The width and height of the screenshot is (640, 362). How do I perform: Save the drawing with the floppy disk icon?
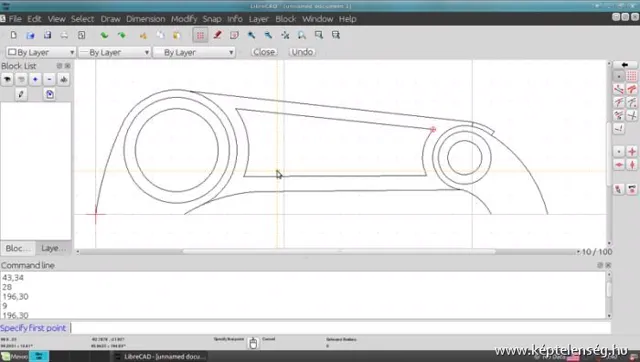pyautogui.click(x=47, y=35)
